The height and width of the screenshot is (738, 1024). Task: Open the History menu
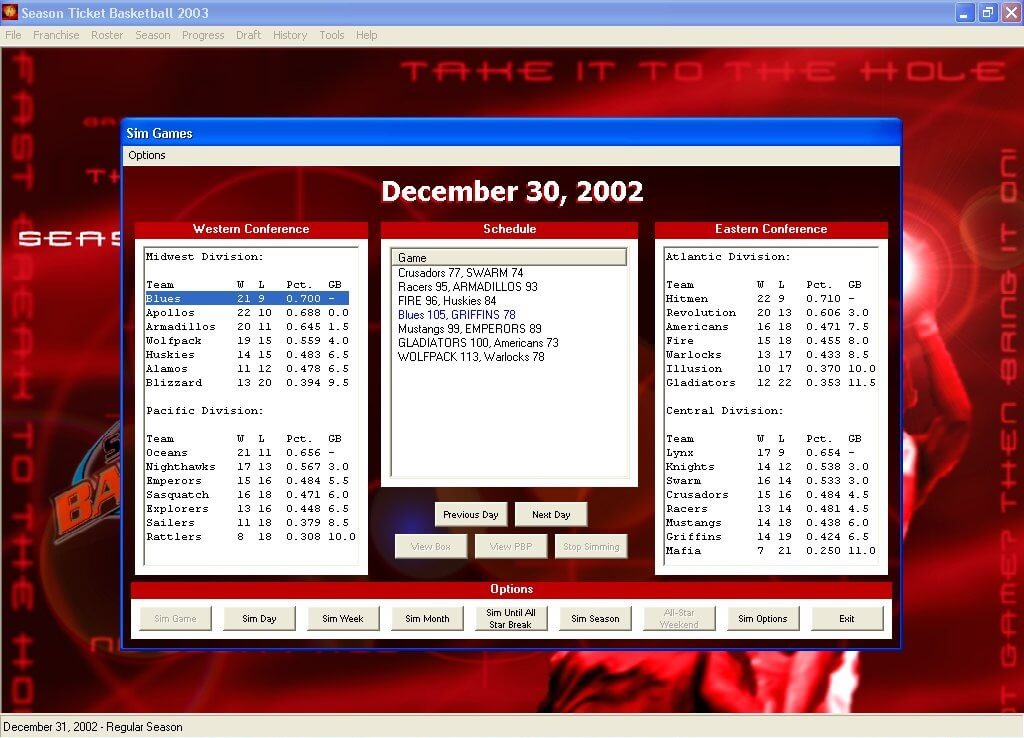tap(290, 35)
